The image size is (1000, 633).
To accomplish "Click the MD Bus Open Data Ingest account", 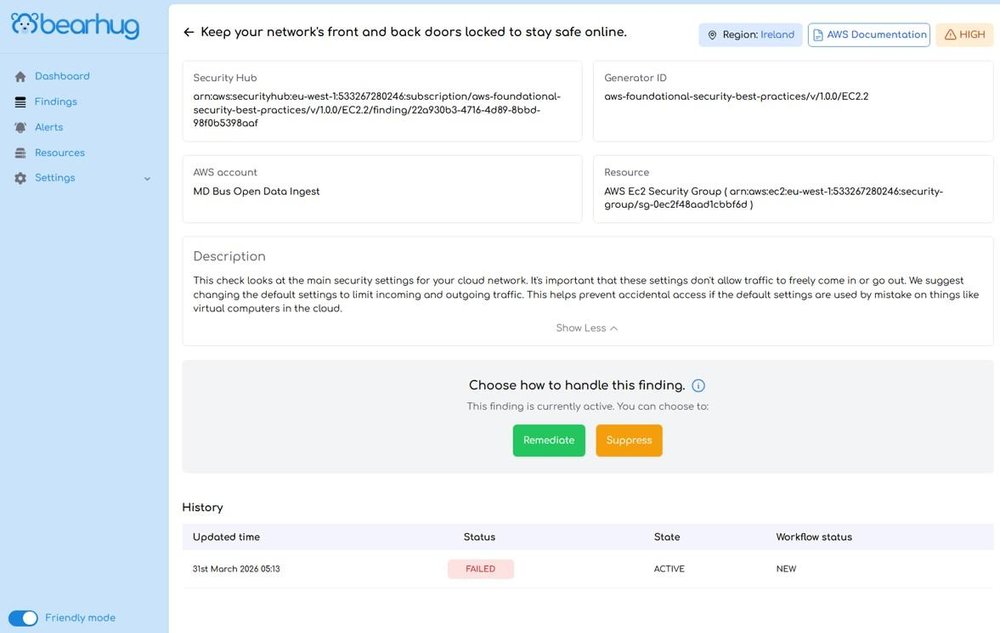I will 256,191.
